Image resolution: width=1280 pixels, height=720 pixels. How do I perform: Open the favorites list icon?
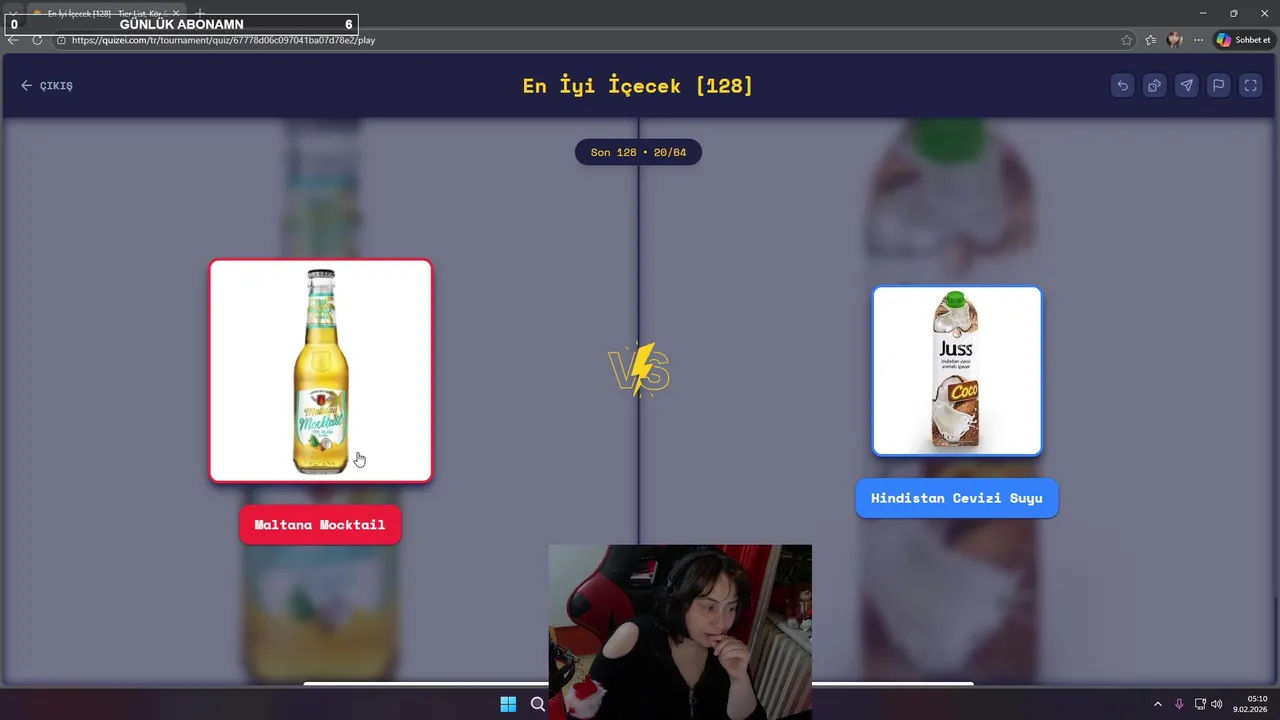tap(1151, 40)
